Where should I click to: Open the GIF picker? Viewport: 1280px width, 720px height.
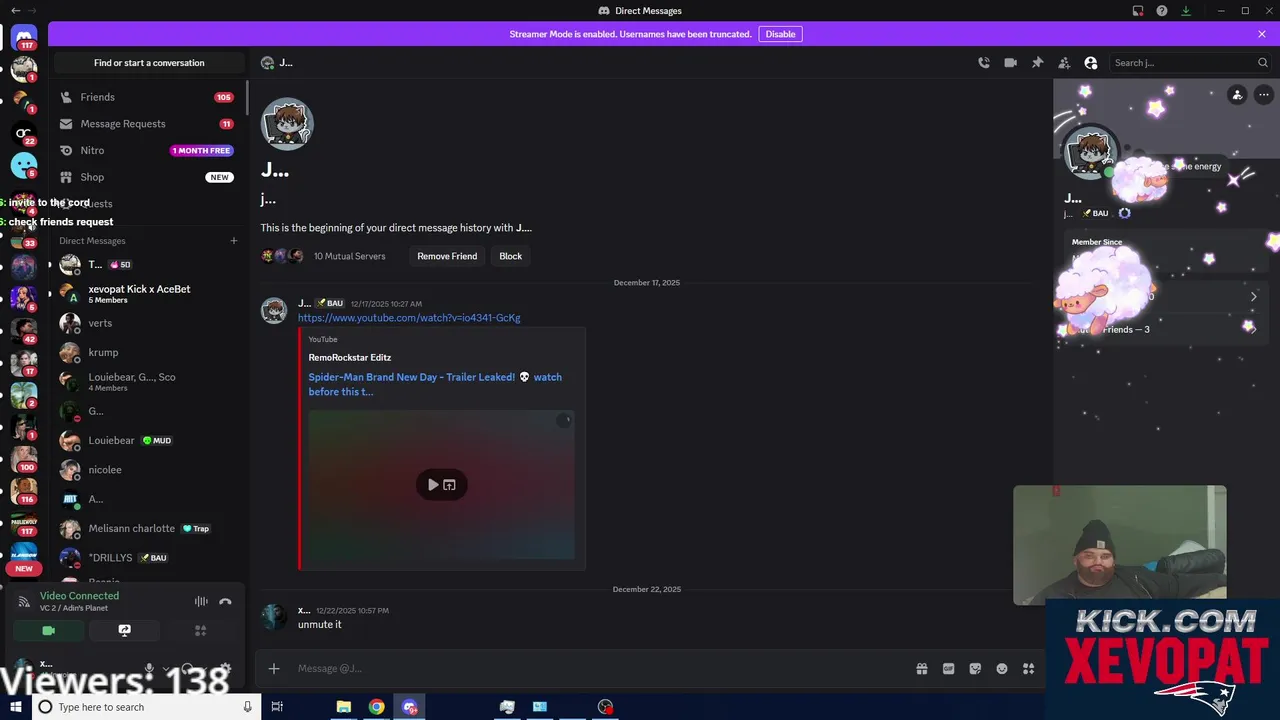tap(949, 669)
